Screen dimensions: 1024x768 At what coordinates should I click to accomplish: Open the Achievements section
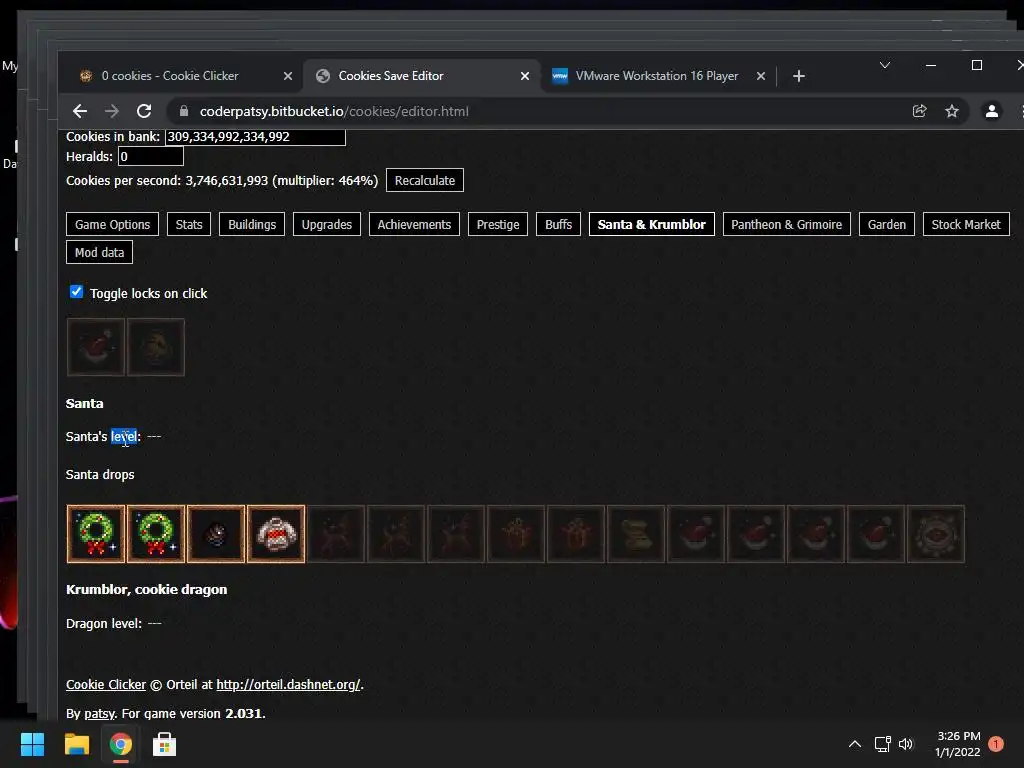click(x=414, y=224)
